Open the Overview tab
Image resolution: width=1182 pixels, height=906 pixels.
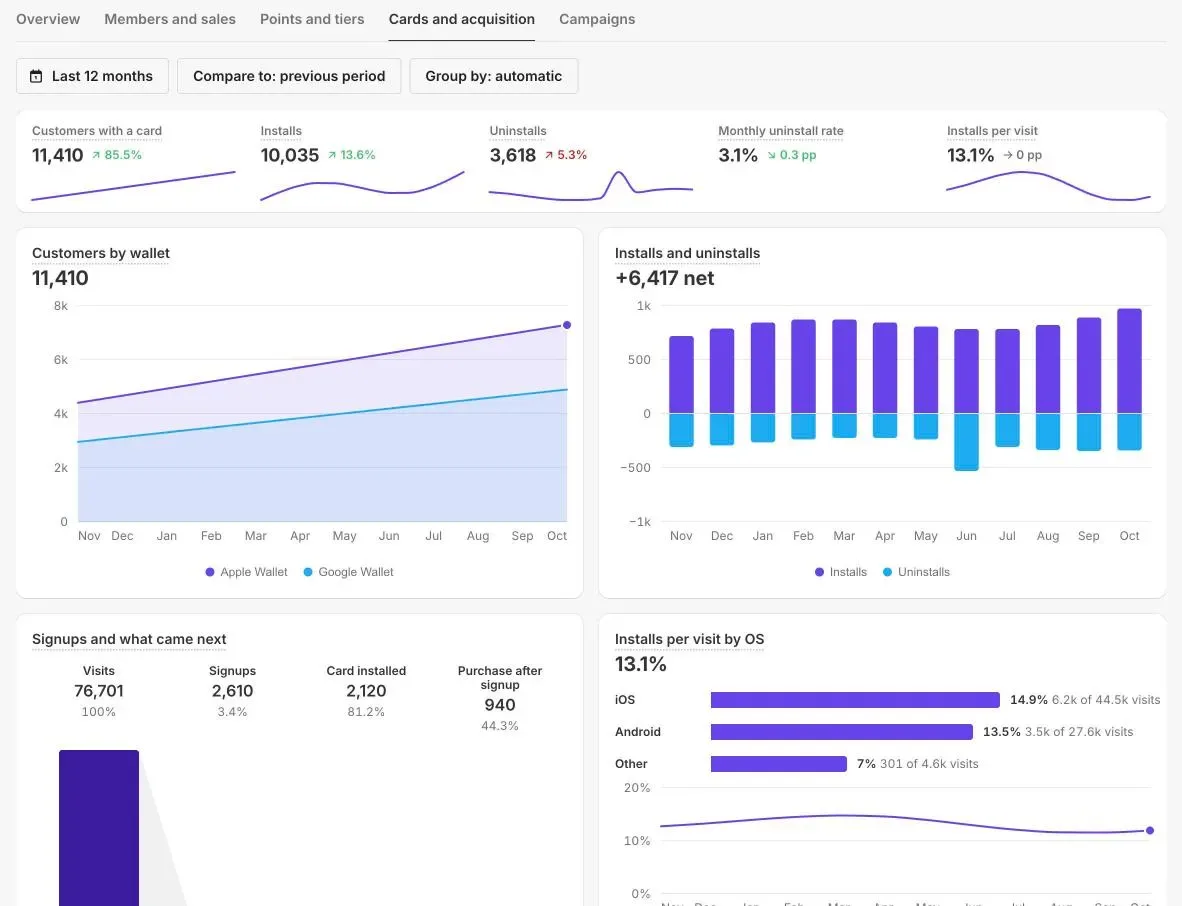click(x=47, y=19)
